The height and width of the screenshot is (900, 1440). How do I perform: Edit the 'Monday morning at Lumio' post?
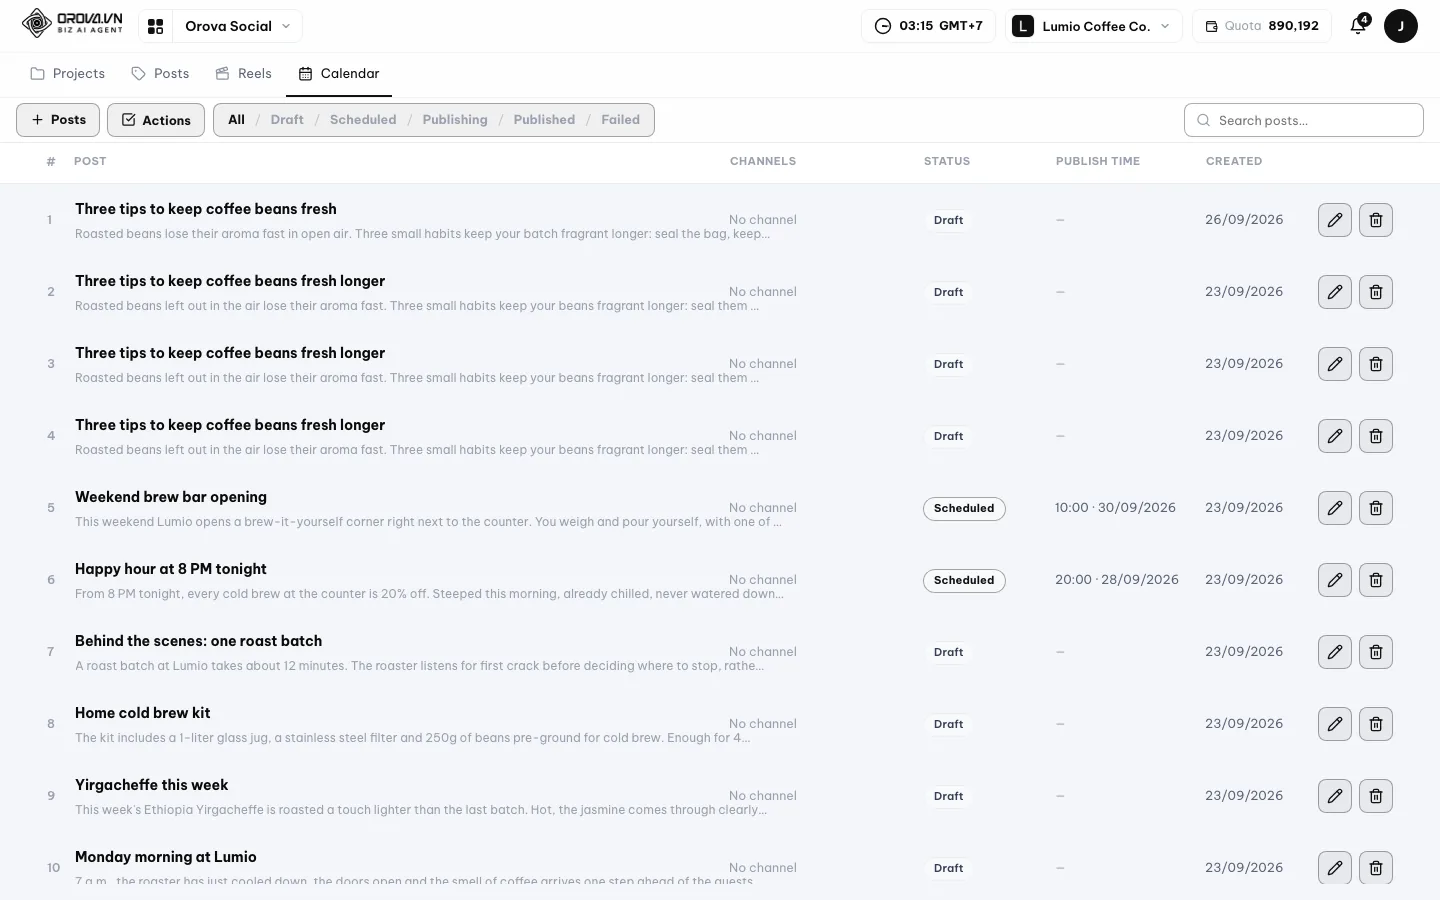(1335, 867)
